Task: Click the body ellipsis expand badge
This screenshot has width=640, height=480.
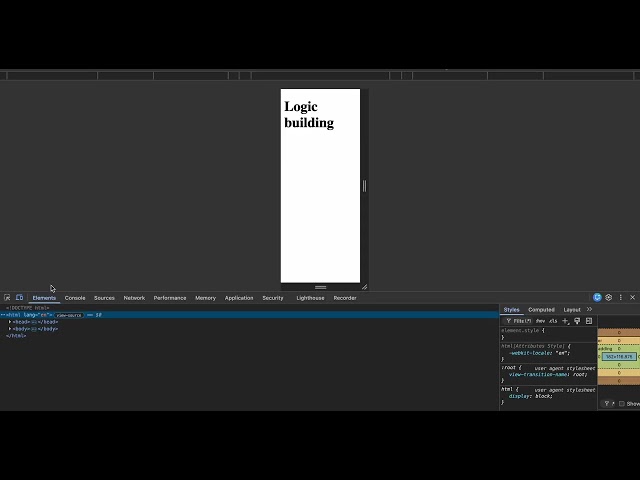Action: [x=34, y=329]
